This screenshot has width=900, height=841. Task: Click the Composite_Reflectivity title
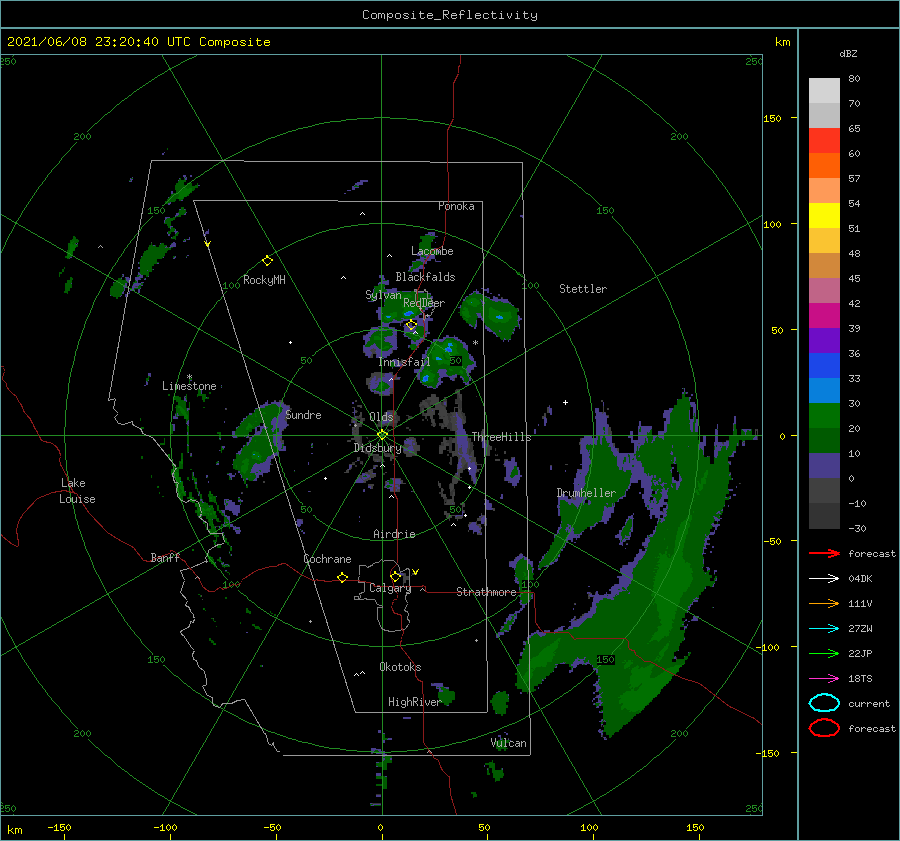point(450,15)
